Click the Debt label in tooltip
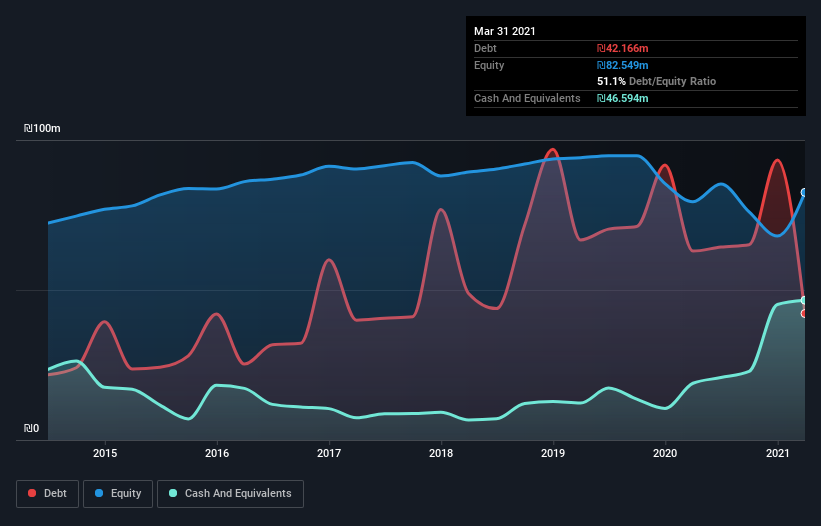821x526 pixels. 485,48
